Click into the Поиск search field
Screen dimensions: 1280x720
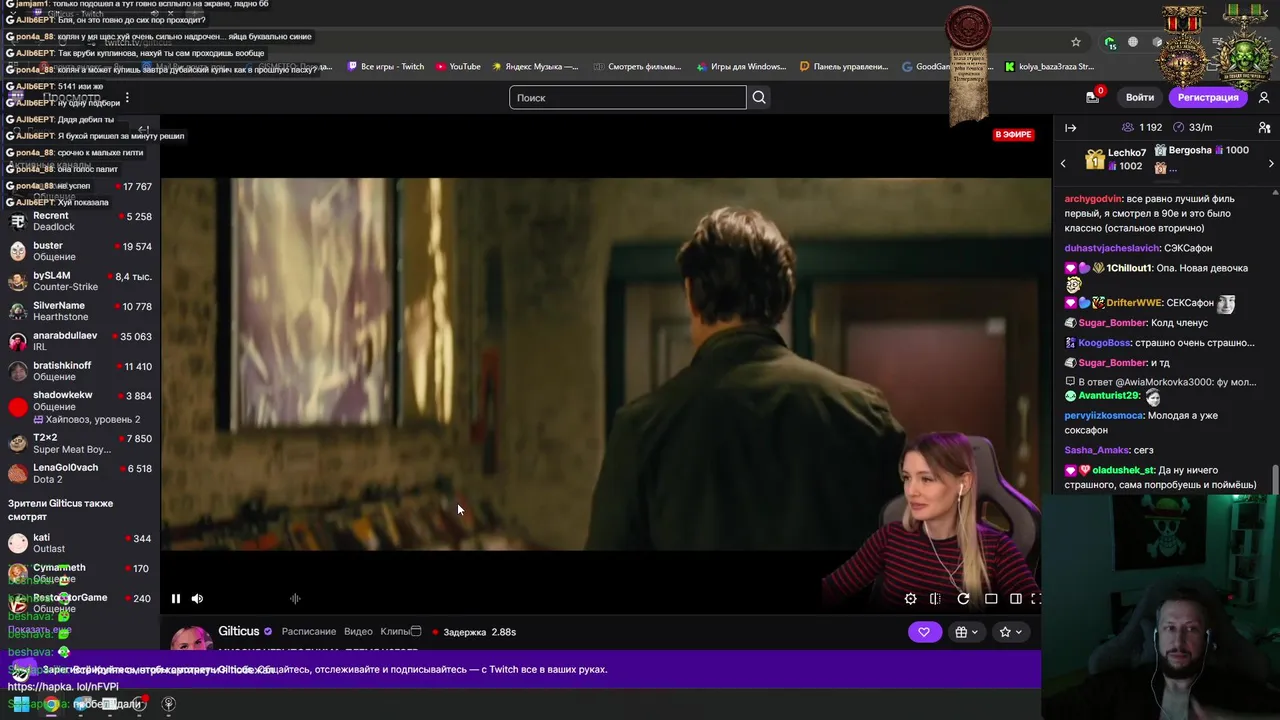pyautogui.click(x=628, y=97)
